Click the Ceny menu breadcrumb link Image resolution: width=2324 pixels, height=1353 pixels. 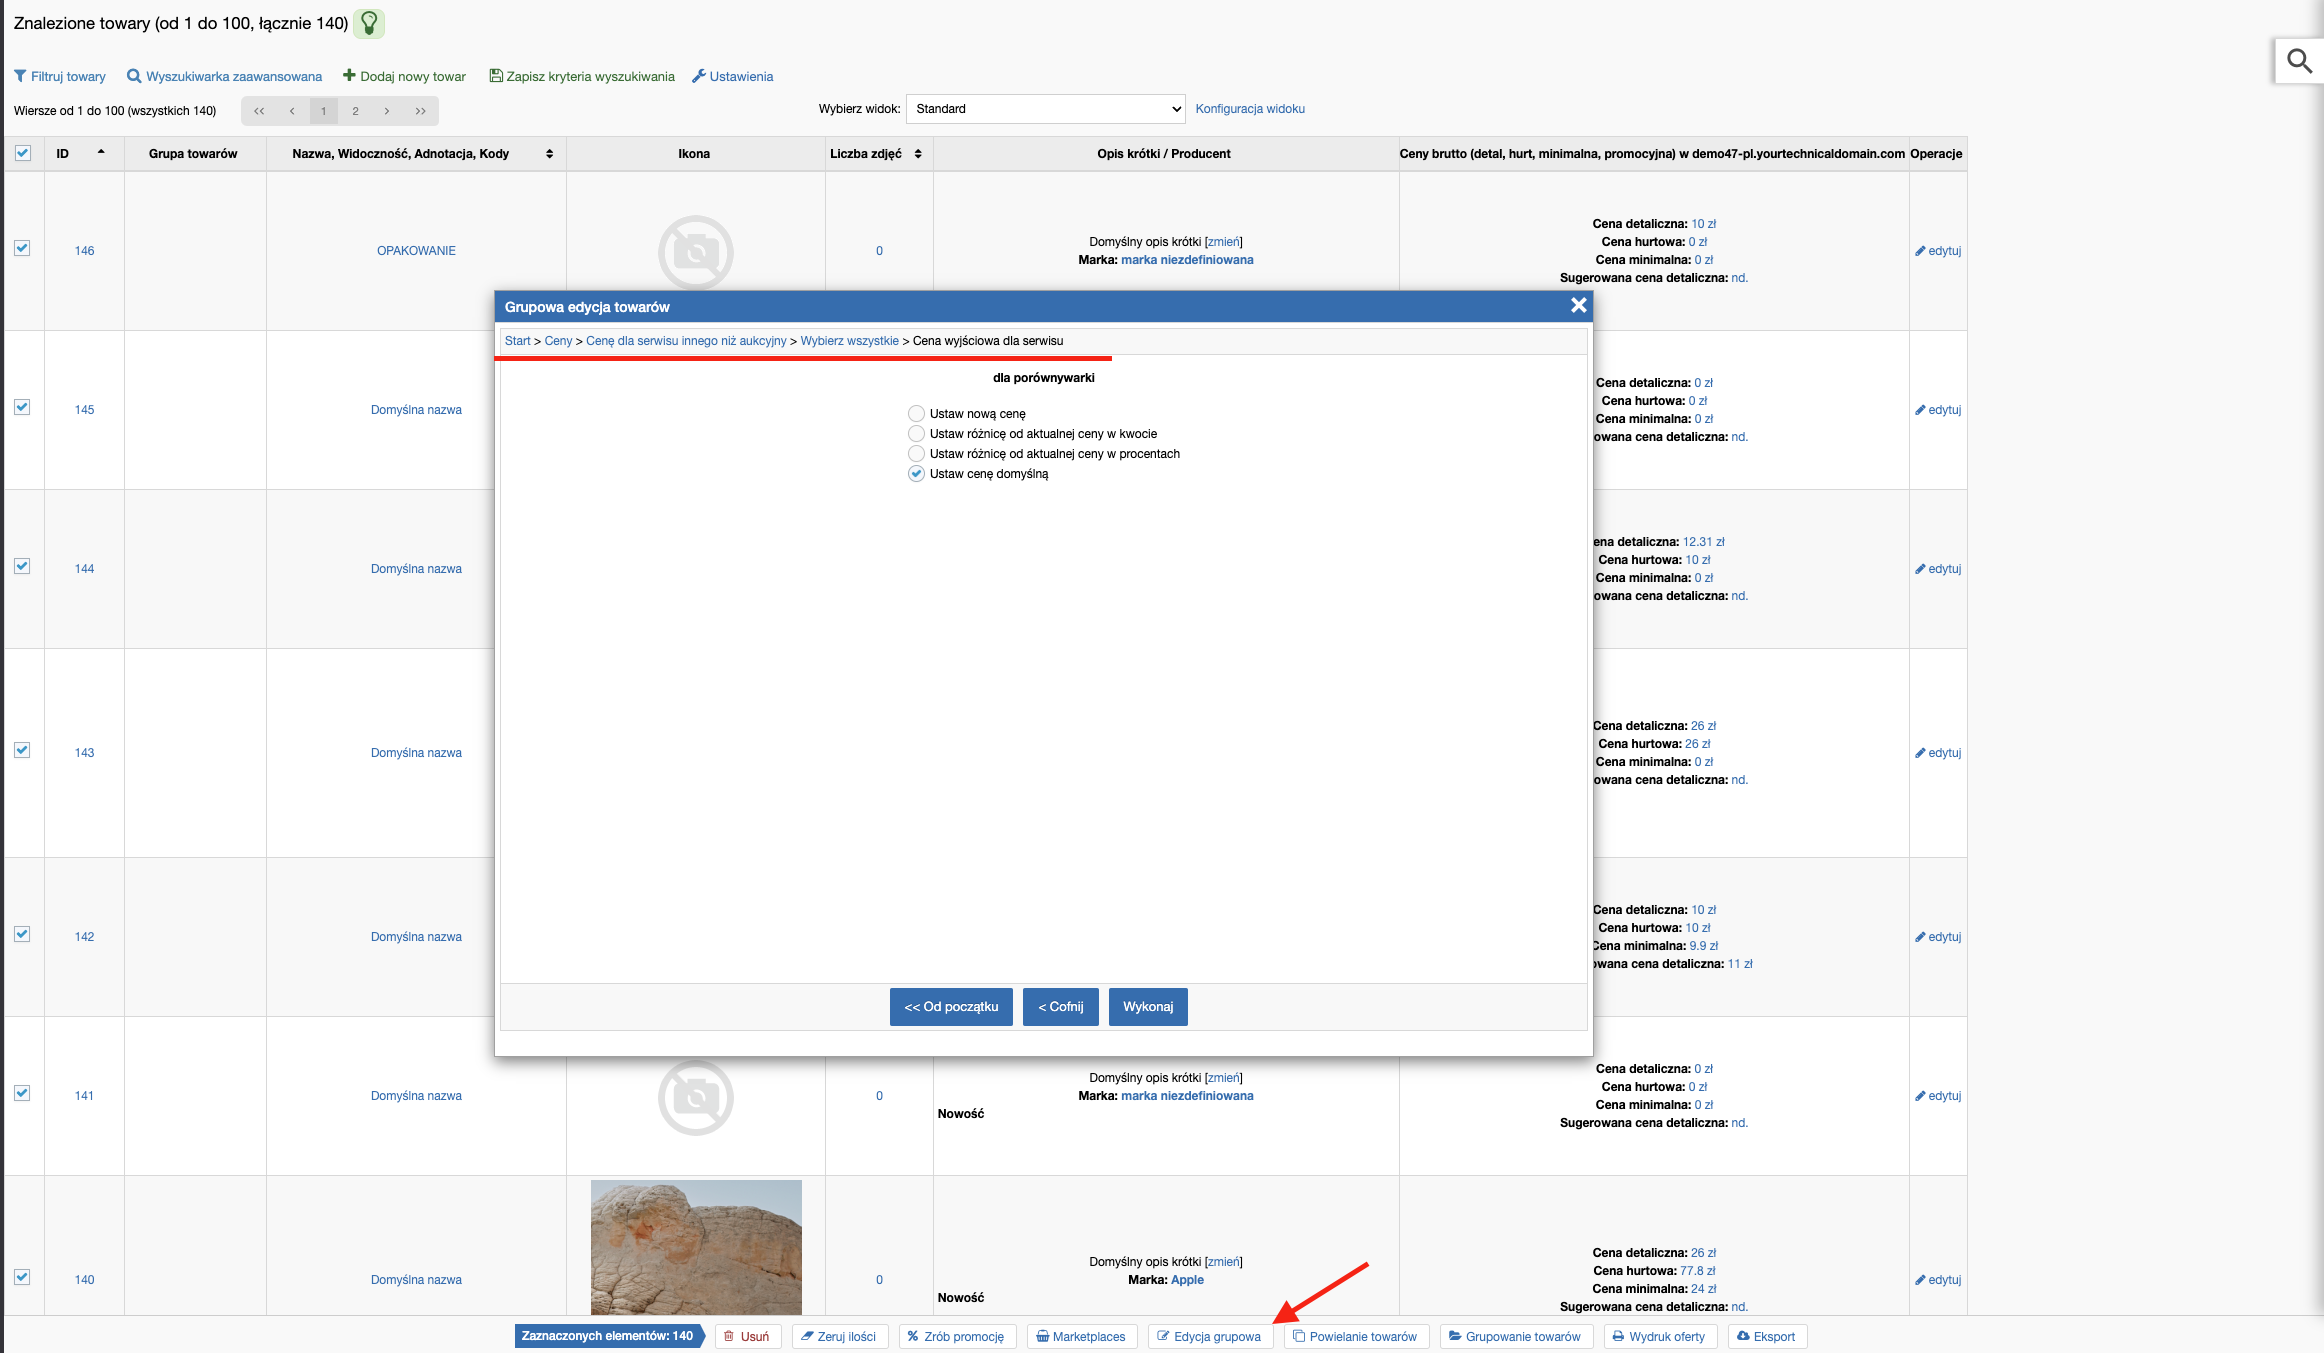(559, 340)
